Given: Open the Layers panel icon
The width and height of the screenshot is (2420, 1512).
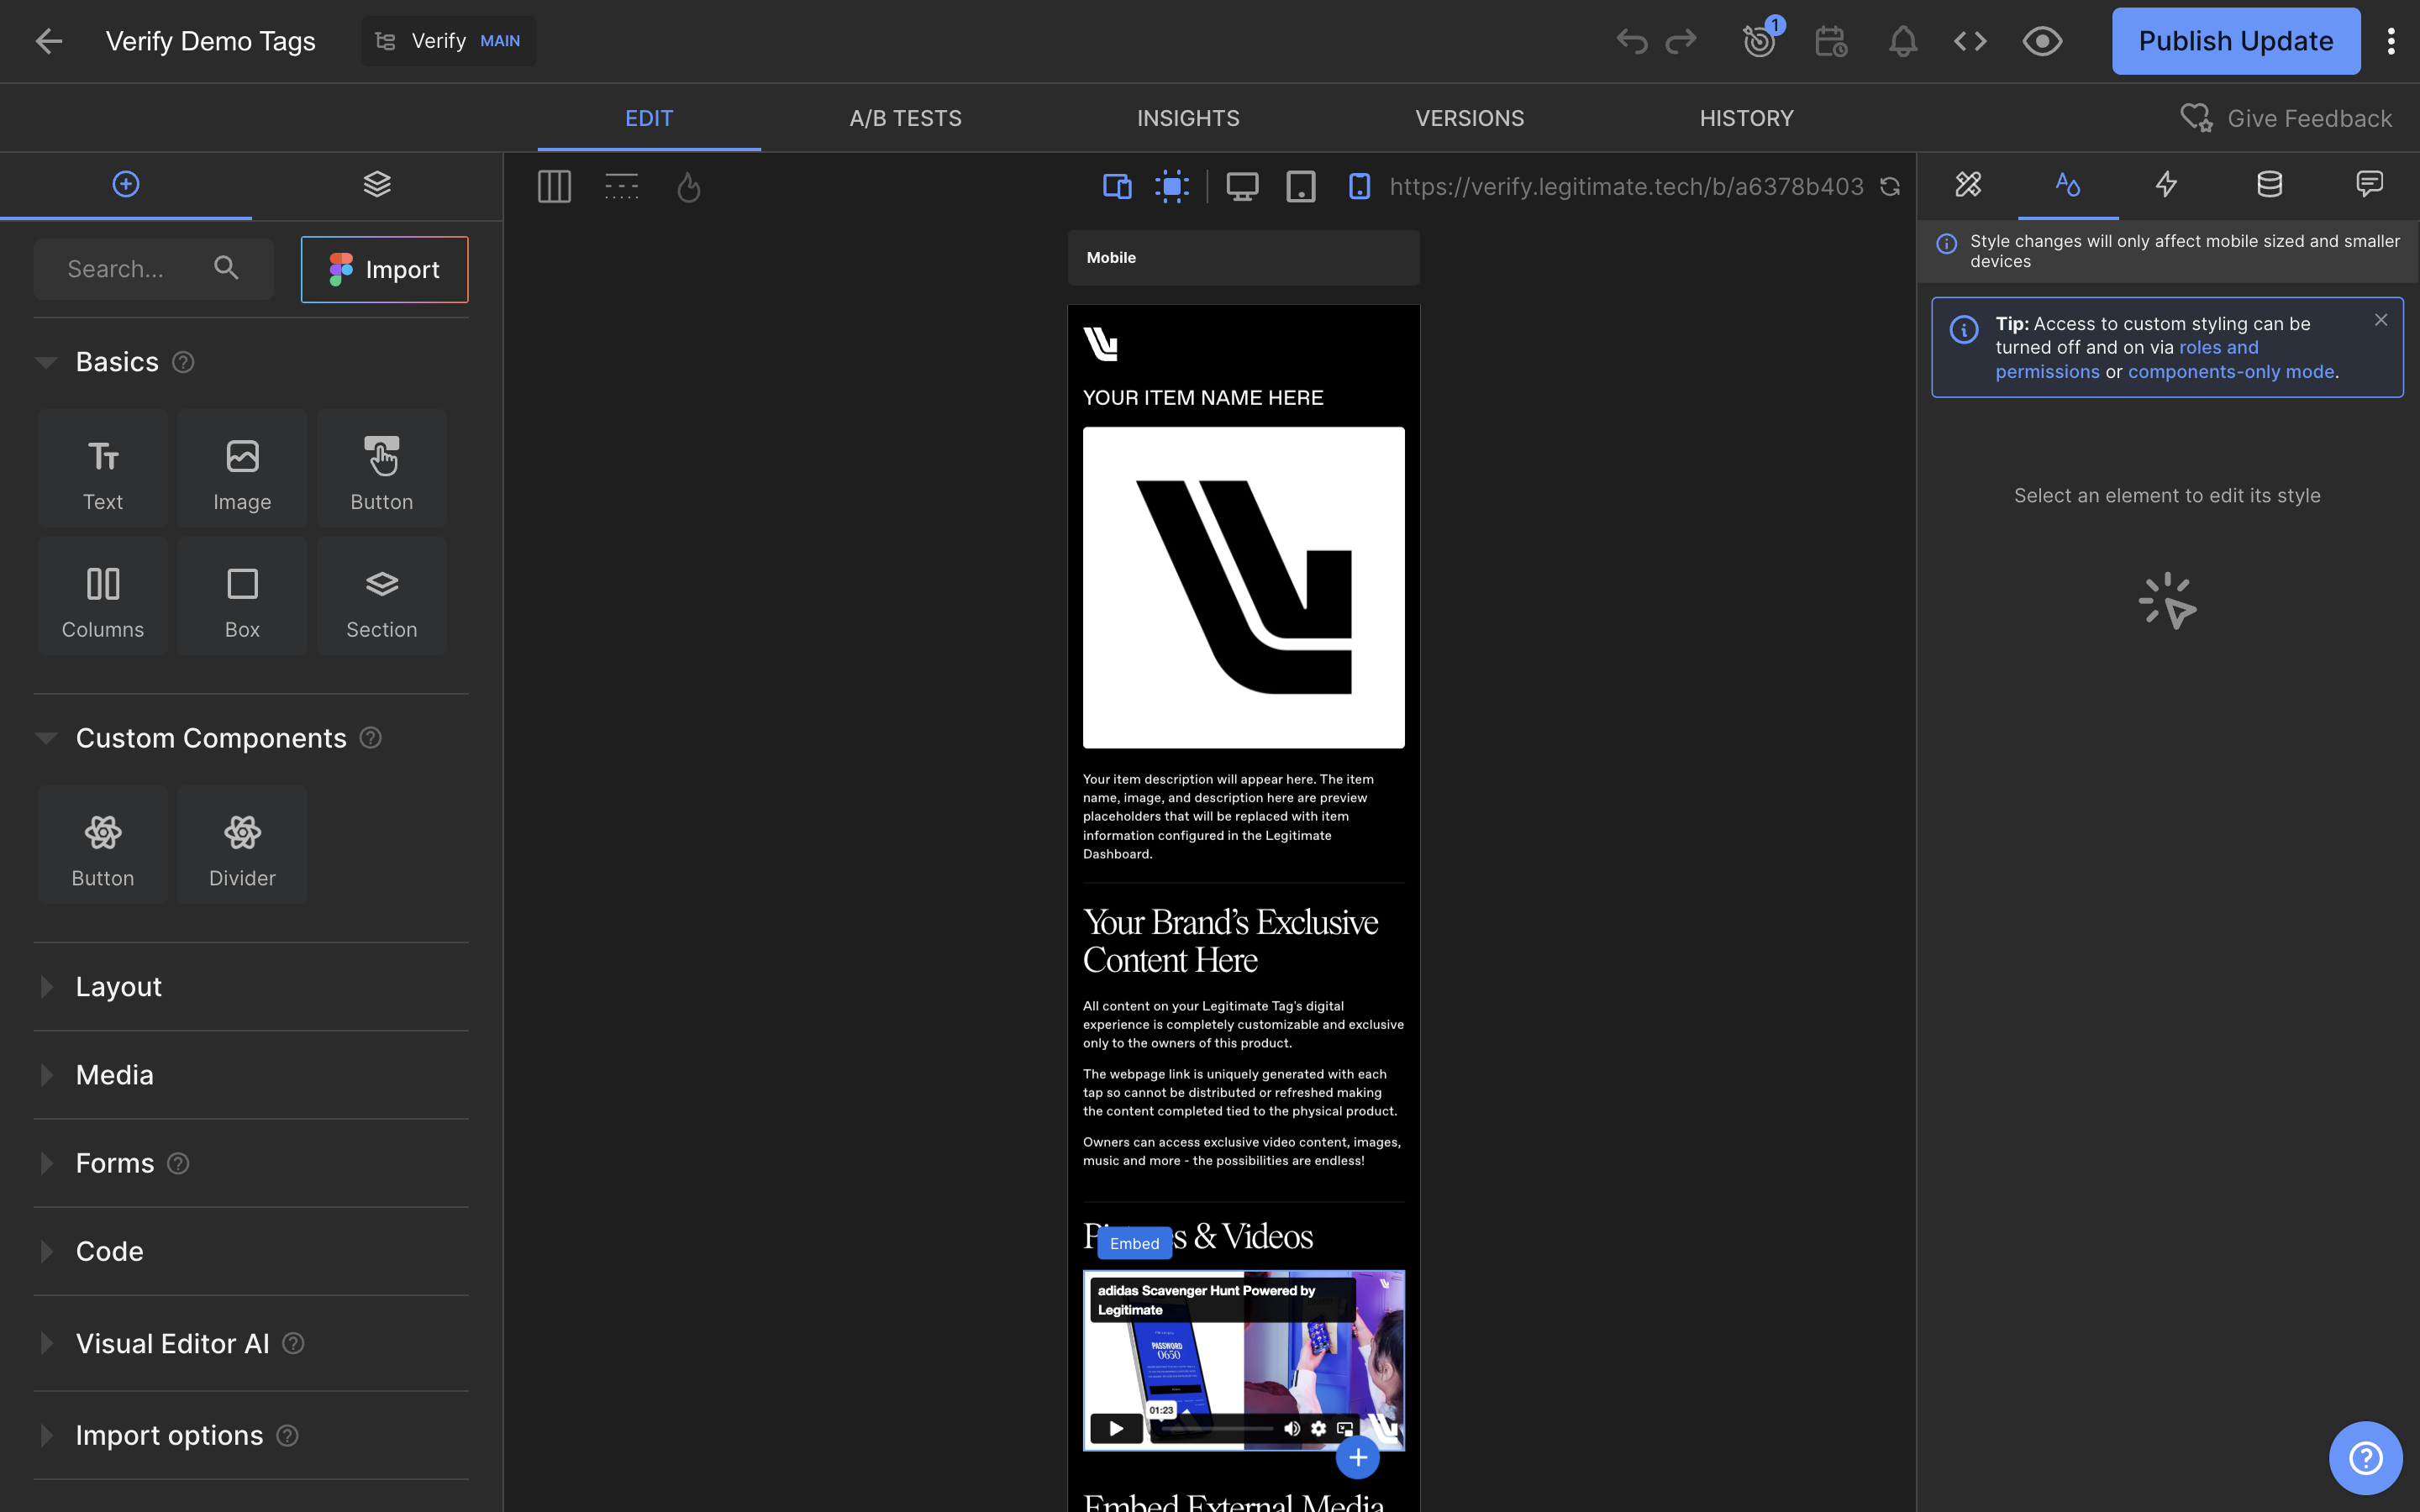Looking at the screenshot, I should tap(377, 185).
